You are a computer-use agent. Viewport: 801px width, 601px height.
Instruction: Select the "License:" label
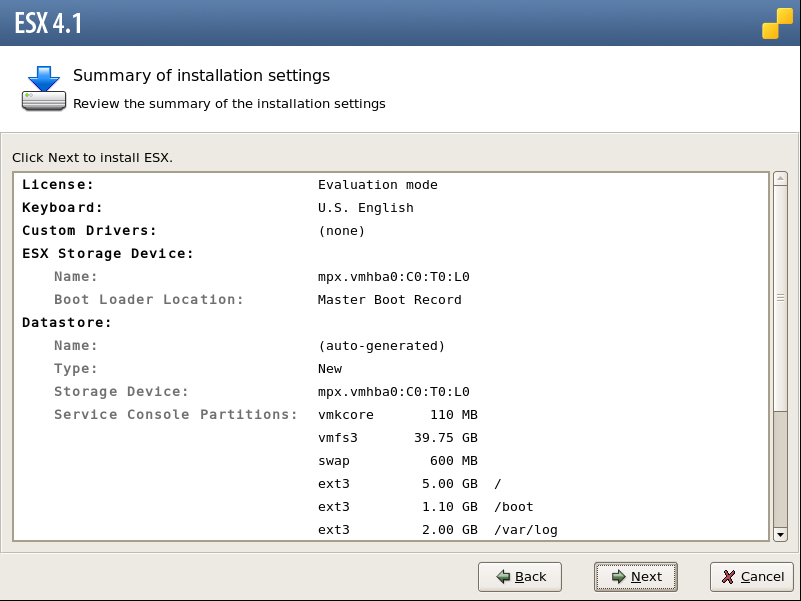[x=58, y=184]
